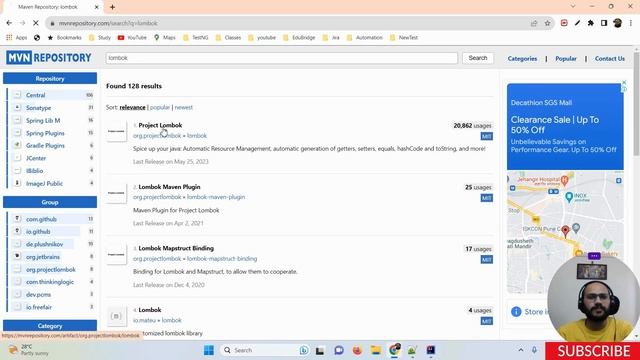This screenshot has width=640, height=360.
Task: Close the Decathlon ad with the X
Action: pyautogui.click(x=624, y=82)
